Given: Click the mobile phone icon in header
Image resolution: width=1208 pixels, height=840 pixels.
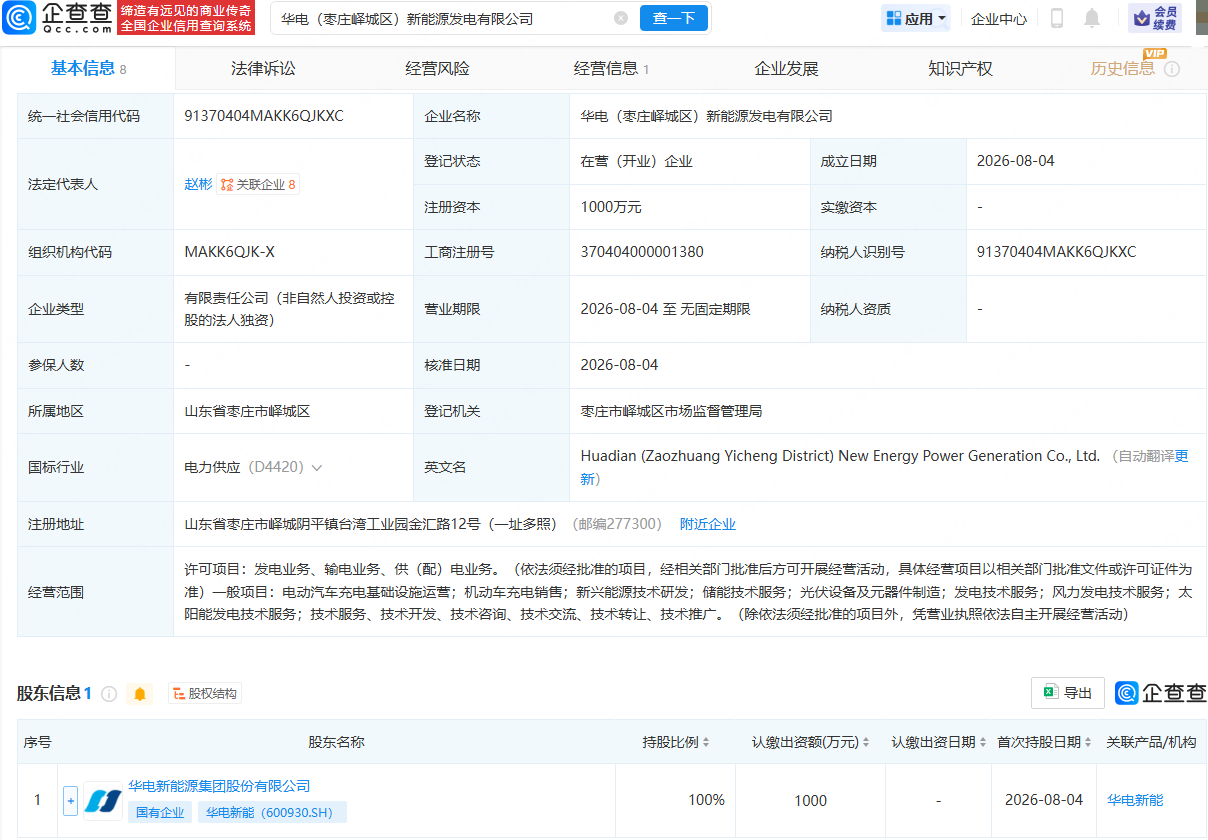Looking at the screenshot, I should [x=1057, y=18].
